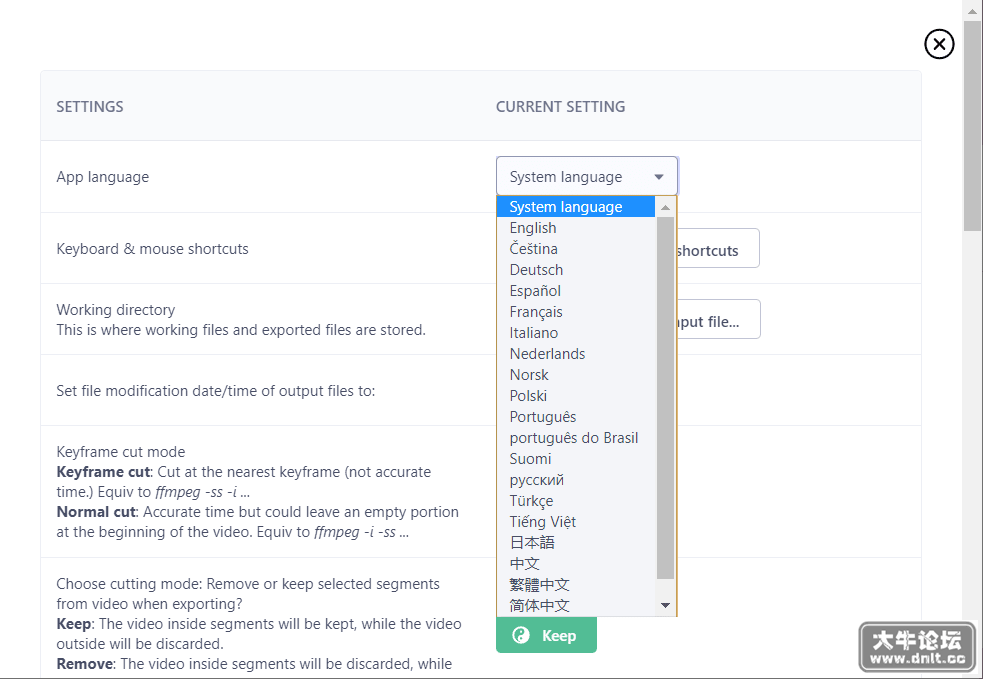The image size is (983, 679).
Task: Choose 日本語 in the language dropdown
Action: 576,543
